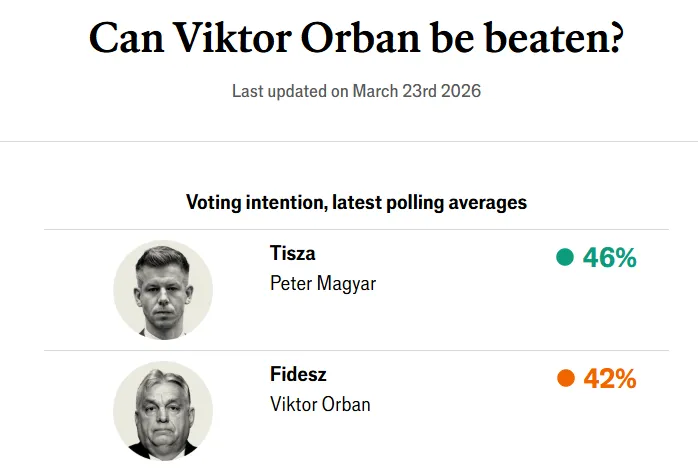This screenshot has height=470, width=698.
Task: Click the "Voting intention" heading text
Action: point(252,202)
